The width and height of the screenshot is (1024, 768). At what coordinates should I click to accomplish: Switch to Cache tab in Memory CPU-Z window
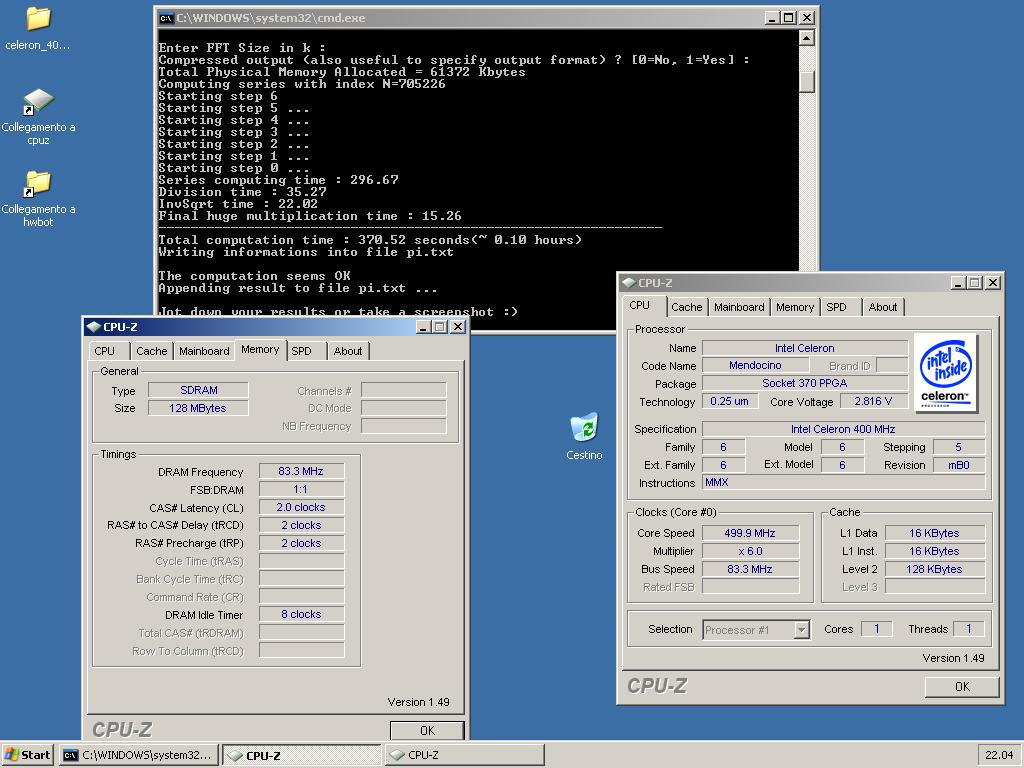152,351
